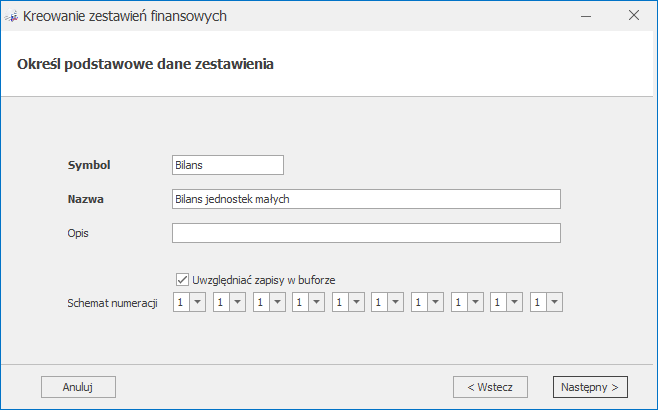The image size is (658, 410).
Task: Open the fifth numbering scheme dropdown
Action: (x=356, y=302)
